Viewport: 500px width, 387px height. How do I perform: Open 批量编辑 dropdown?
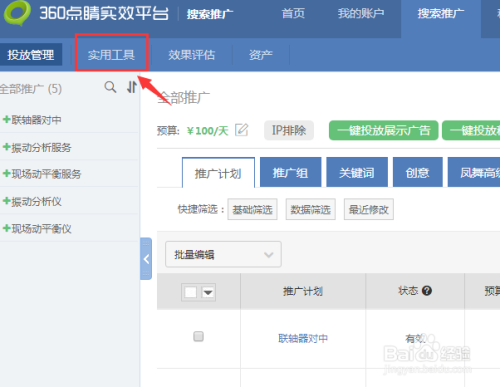(x=223, y=255)
